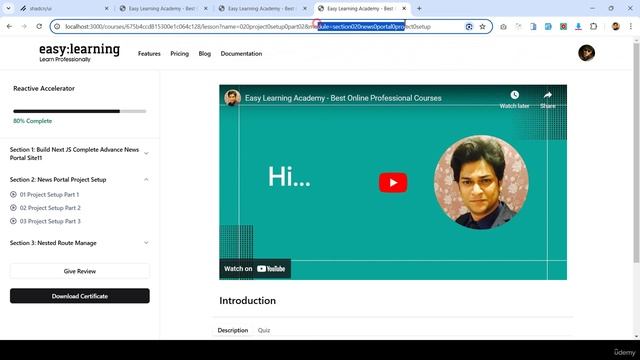Viewport: 640px width, 360px height.
Task: Click the easy:learning logo
Action: tap(79, 53)
